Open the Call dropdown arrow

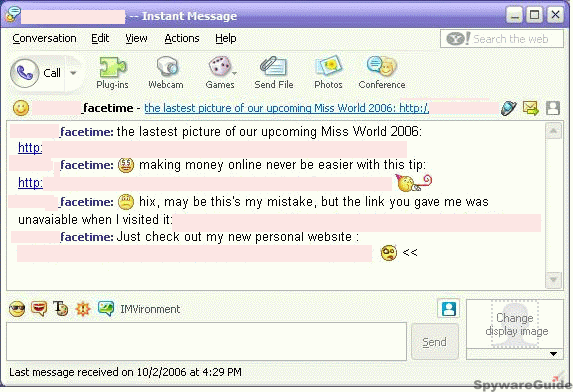pyautogui.click(x=73, y=73)
